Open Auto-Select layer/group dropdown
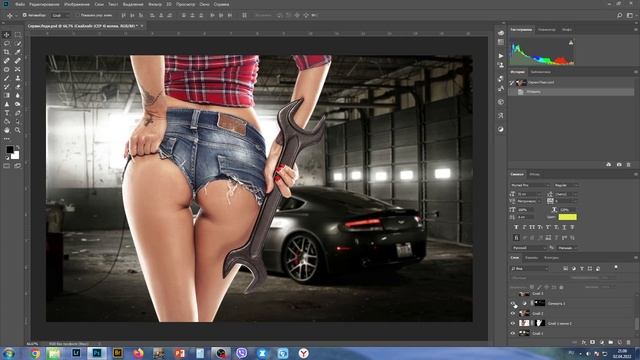Image resolution: width=640 pixels, height=360 pixels. click(61, 15)
